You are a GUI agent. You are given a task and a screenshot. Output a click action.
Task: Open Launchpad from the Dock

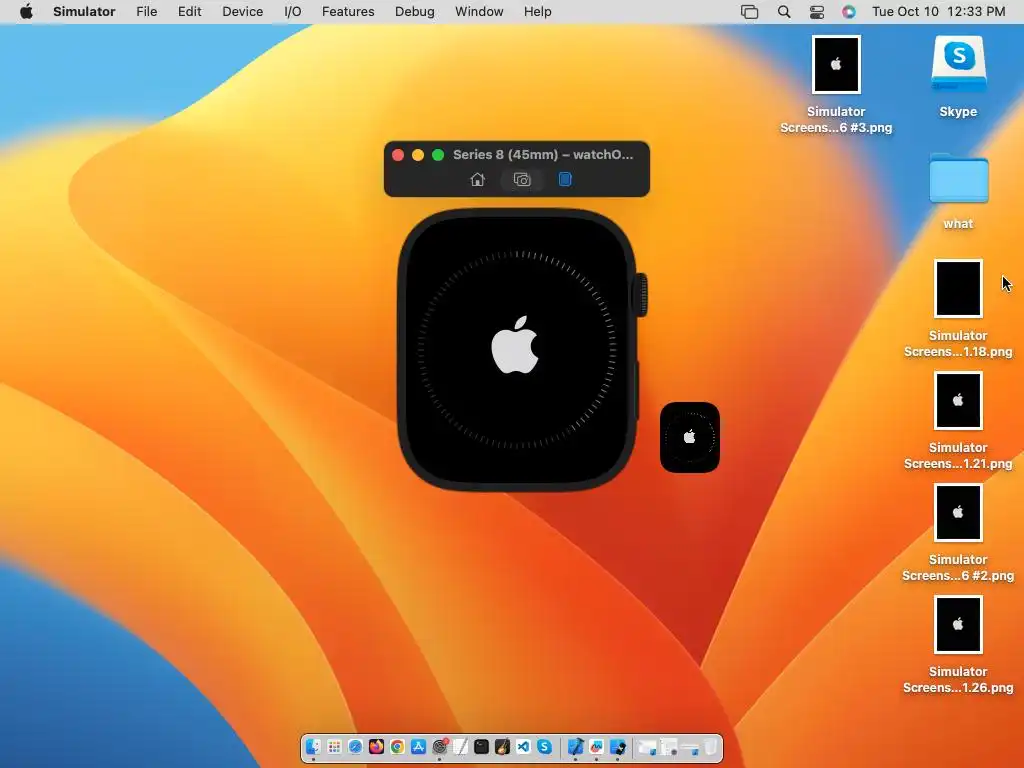(x=334, y=746)
